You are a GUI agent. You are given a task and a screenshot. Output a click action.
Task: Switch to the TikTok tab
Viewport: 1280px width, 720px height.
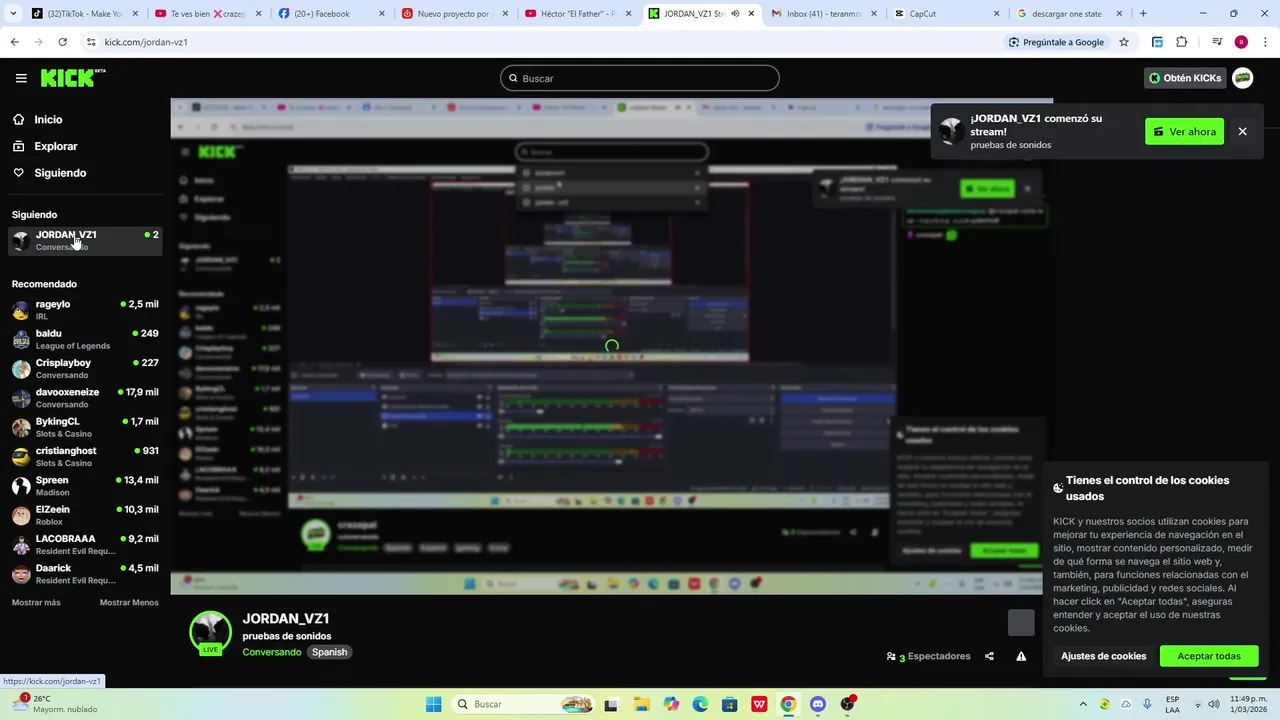click(x=83, y=14)
